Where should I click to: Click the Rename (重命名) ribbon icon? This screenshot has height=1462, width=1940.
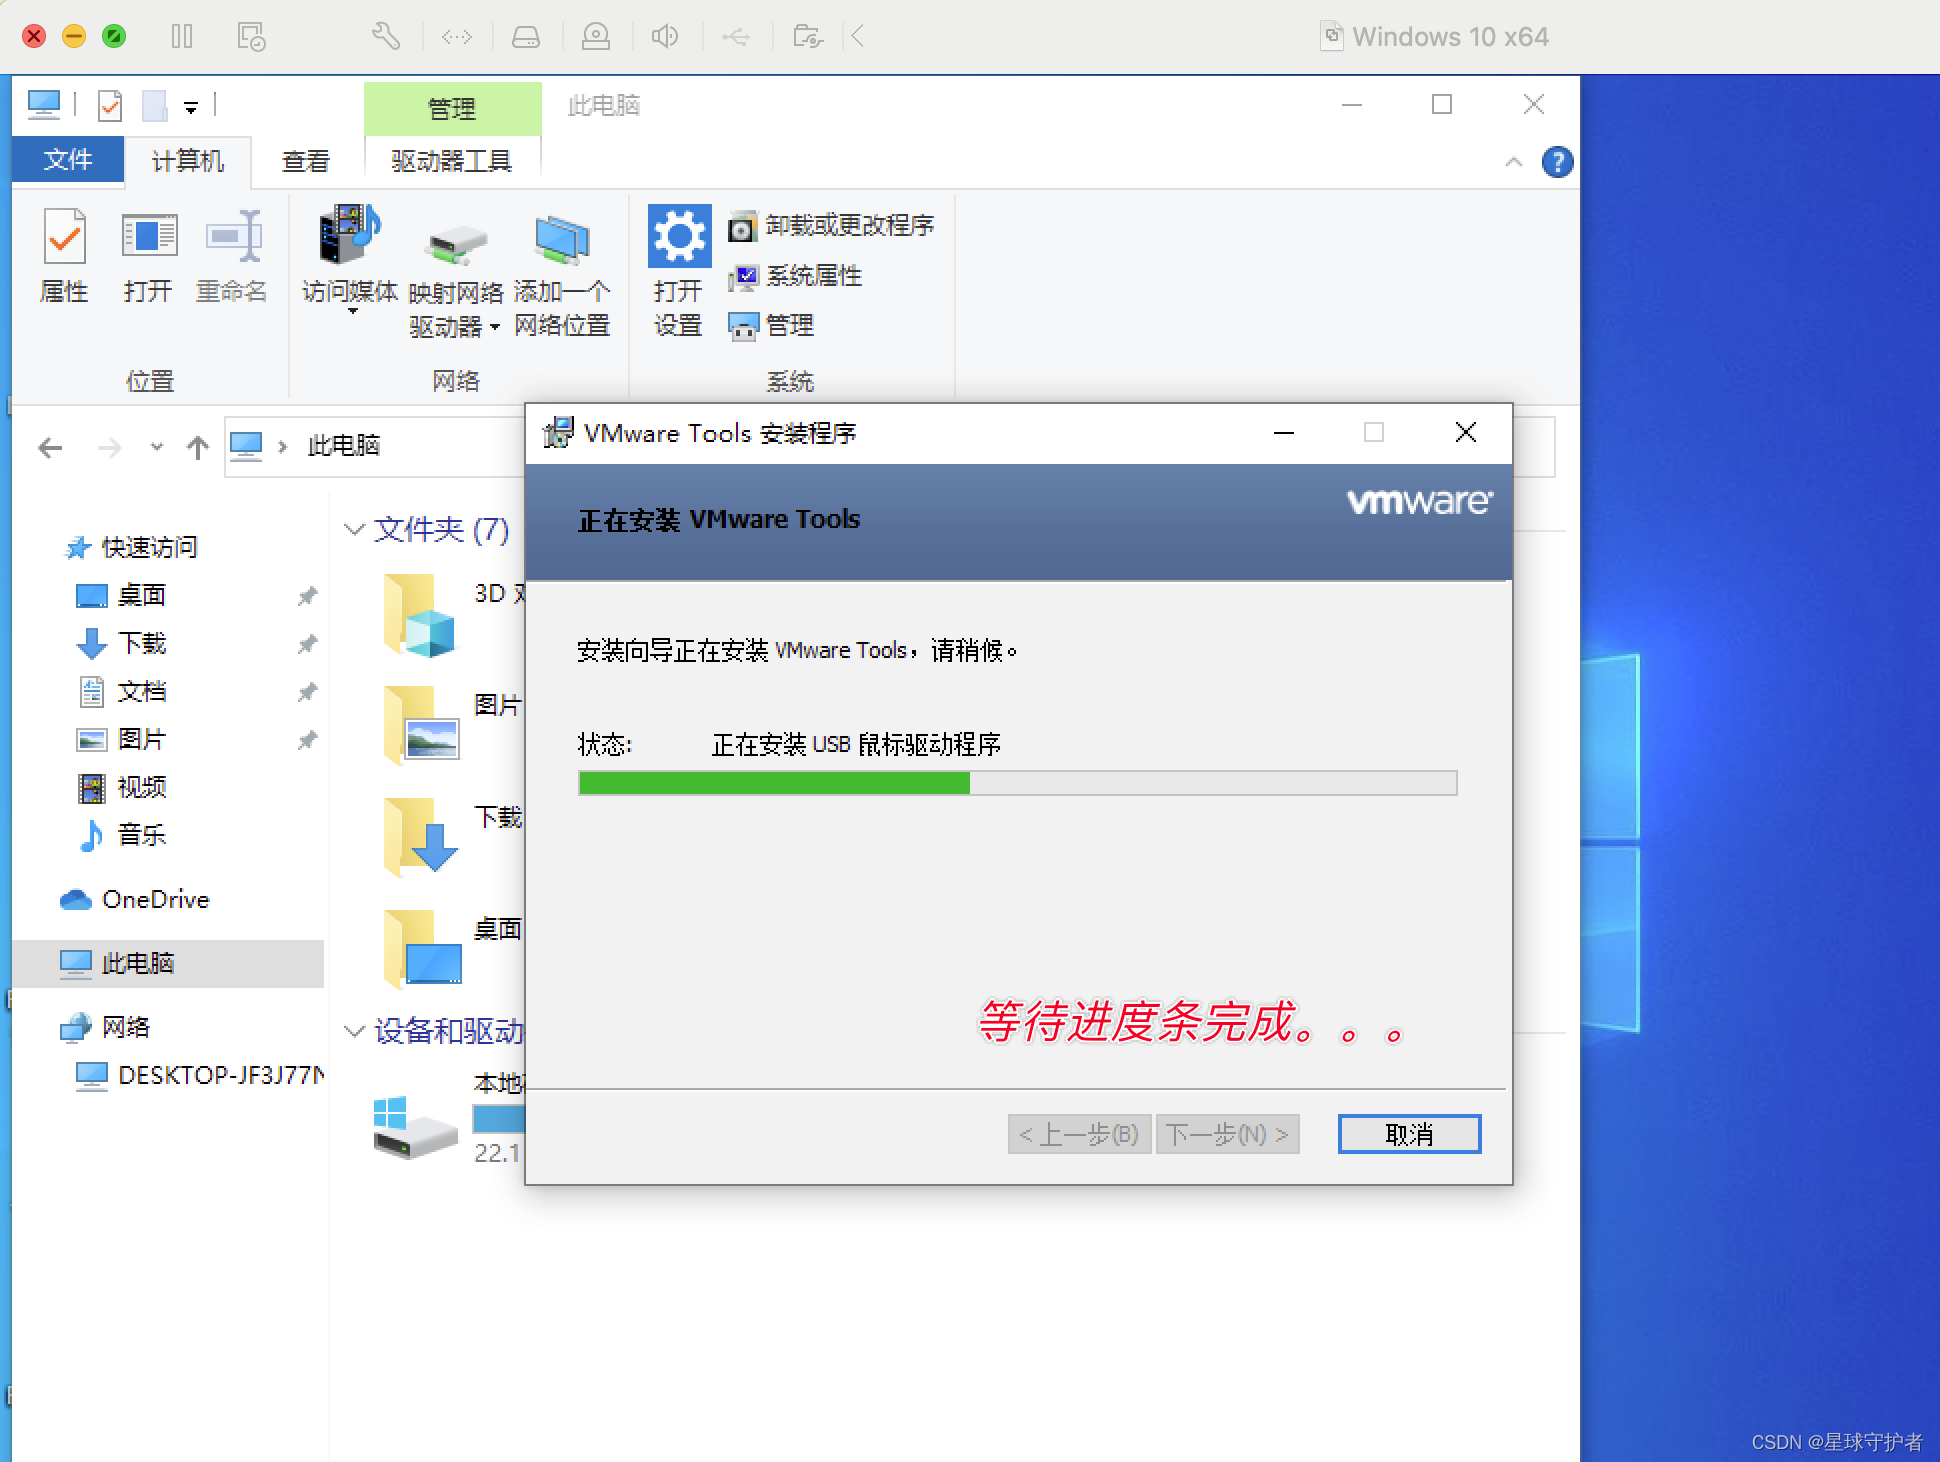tap(232, 255)
